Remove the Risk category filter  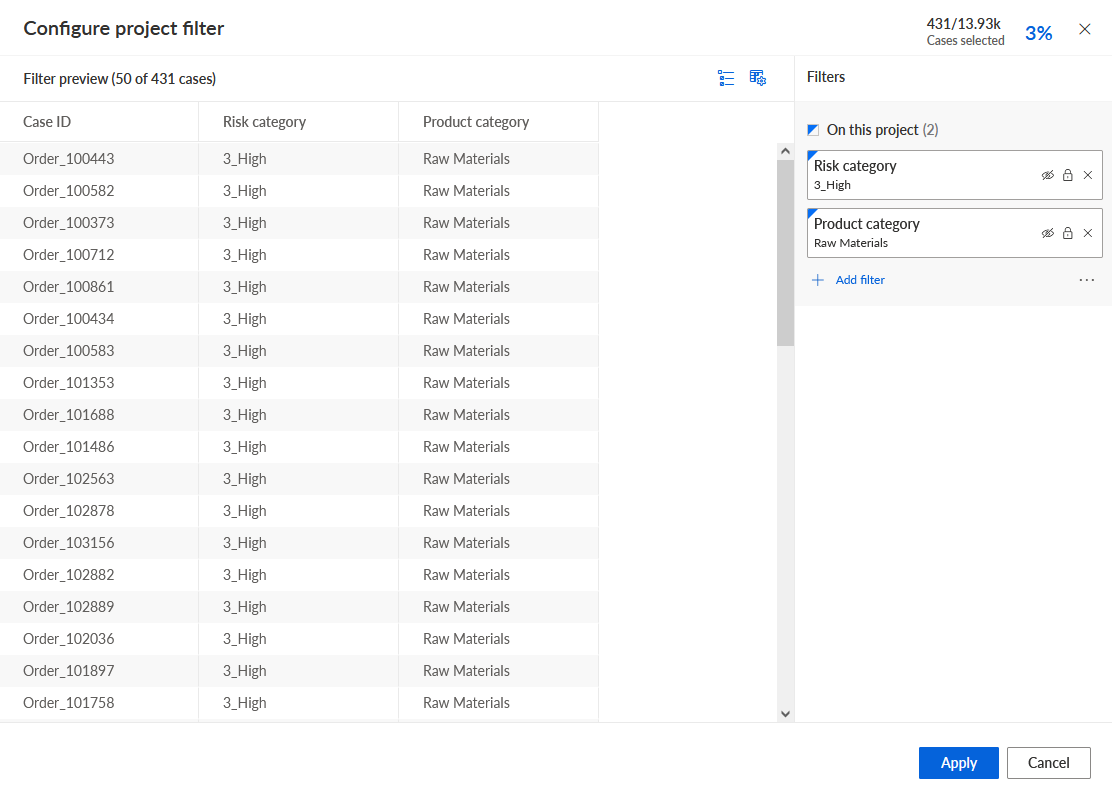(1088, 175)
